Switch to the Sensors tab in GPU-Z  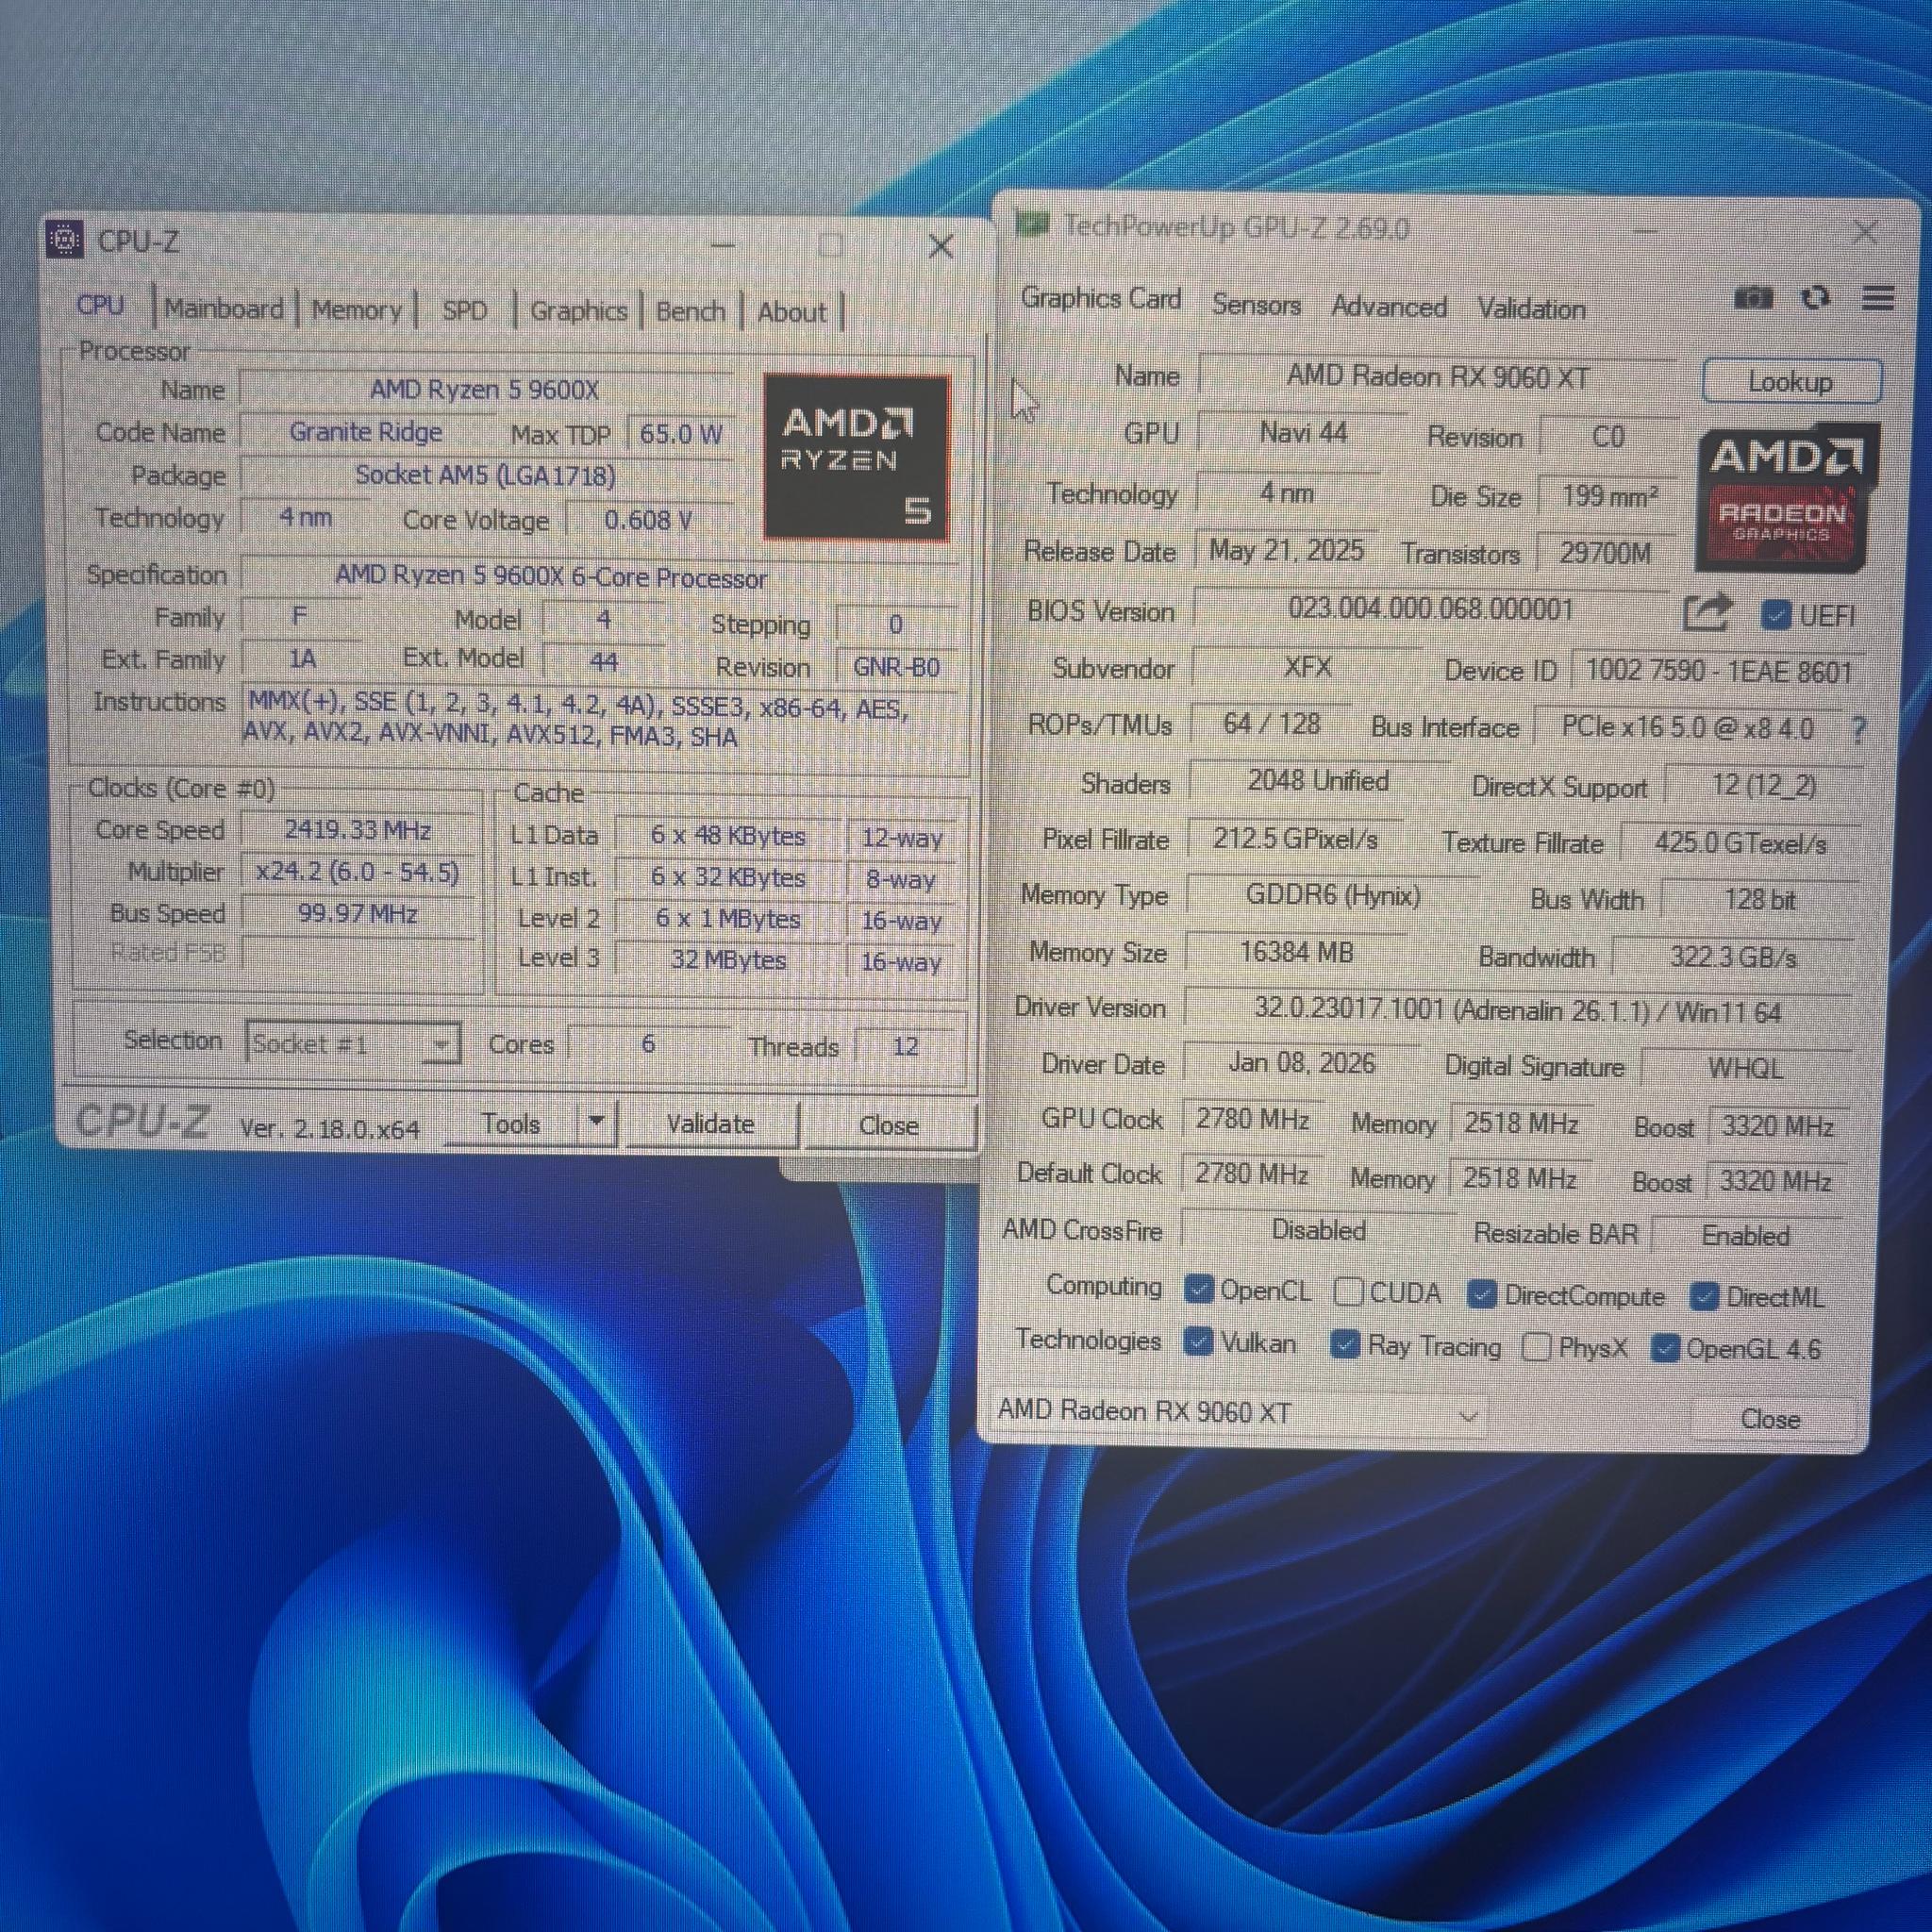click(x=1256, y=304)
